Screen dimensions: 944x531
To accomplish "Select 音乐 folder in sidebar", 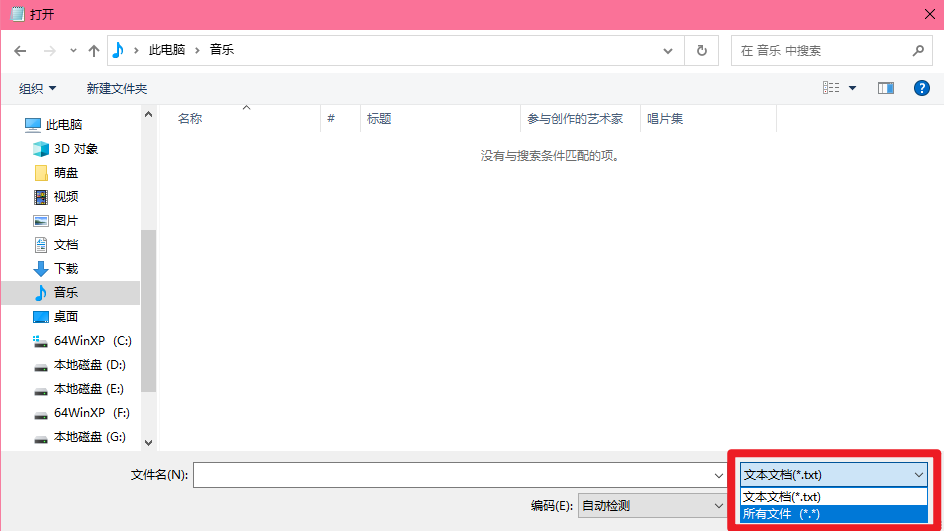I will tap(70, 293).
